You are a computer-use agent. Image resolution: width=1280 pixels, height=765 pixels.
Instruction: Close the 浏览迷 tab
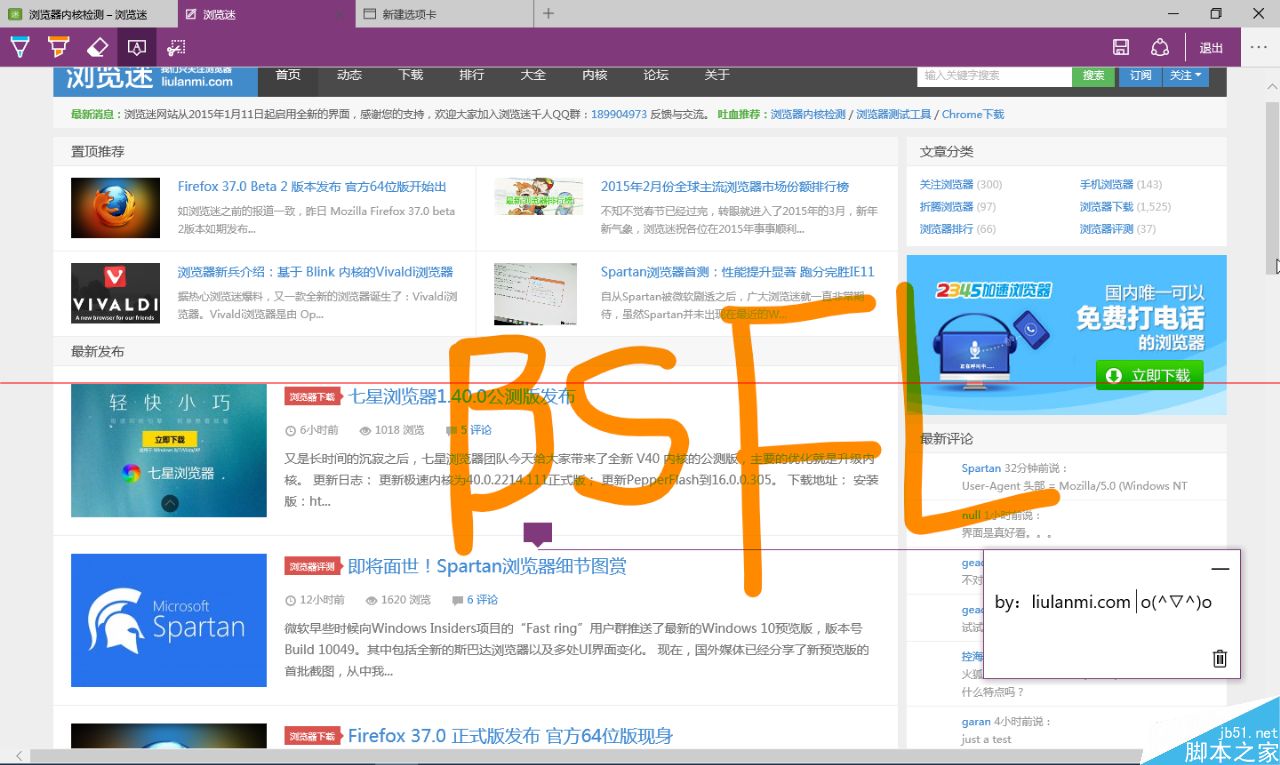(340, 14)
